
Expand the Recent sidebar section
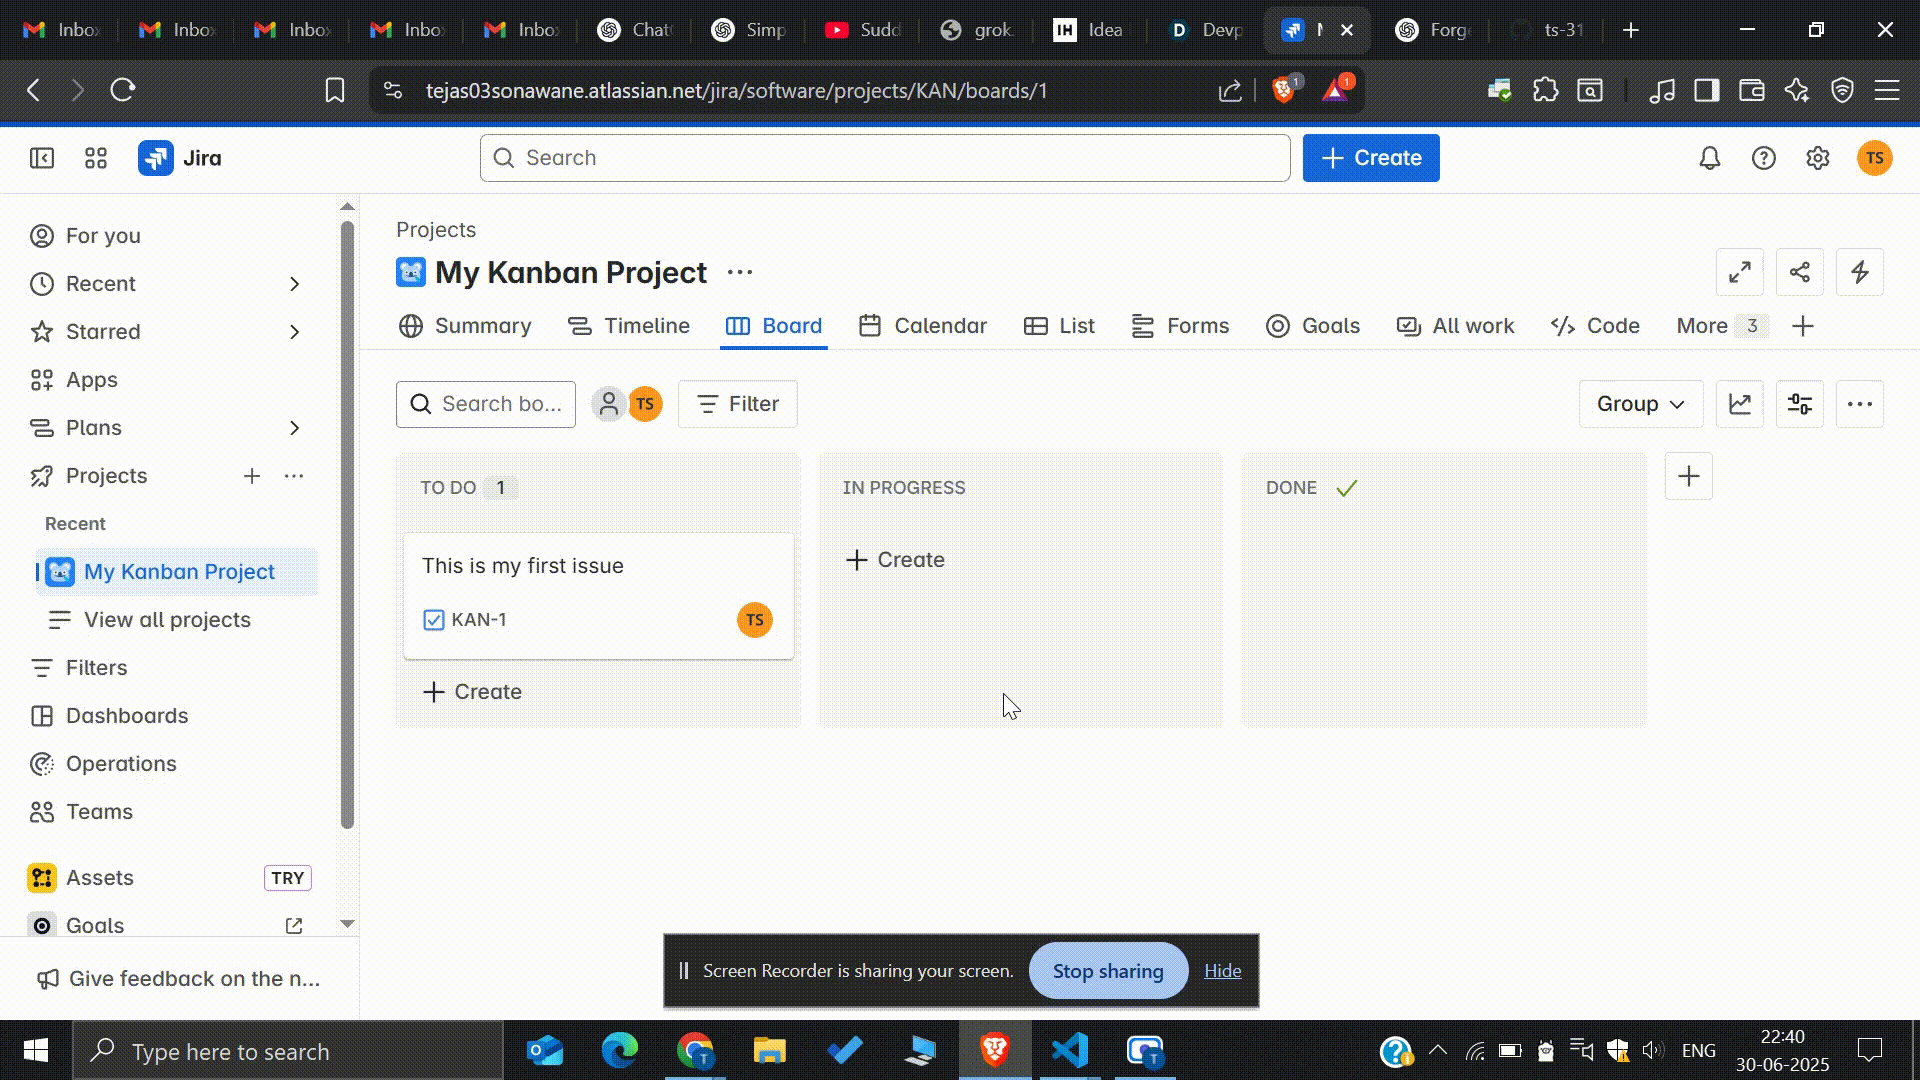(294, 284)
